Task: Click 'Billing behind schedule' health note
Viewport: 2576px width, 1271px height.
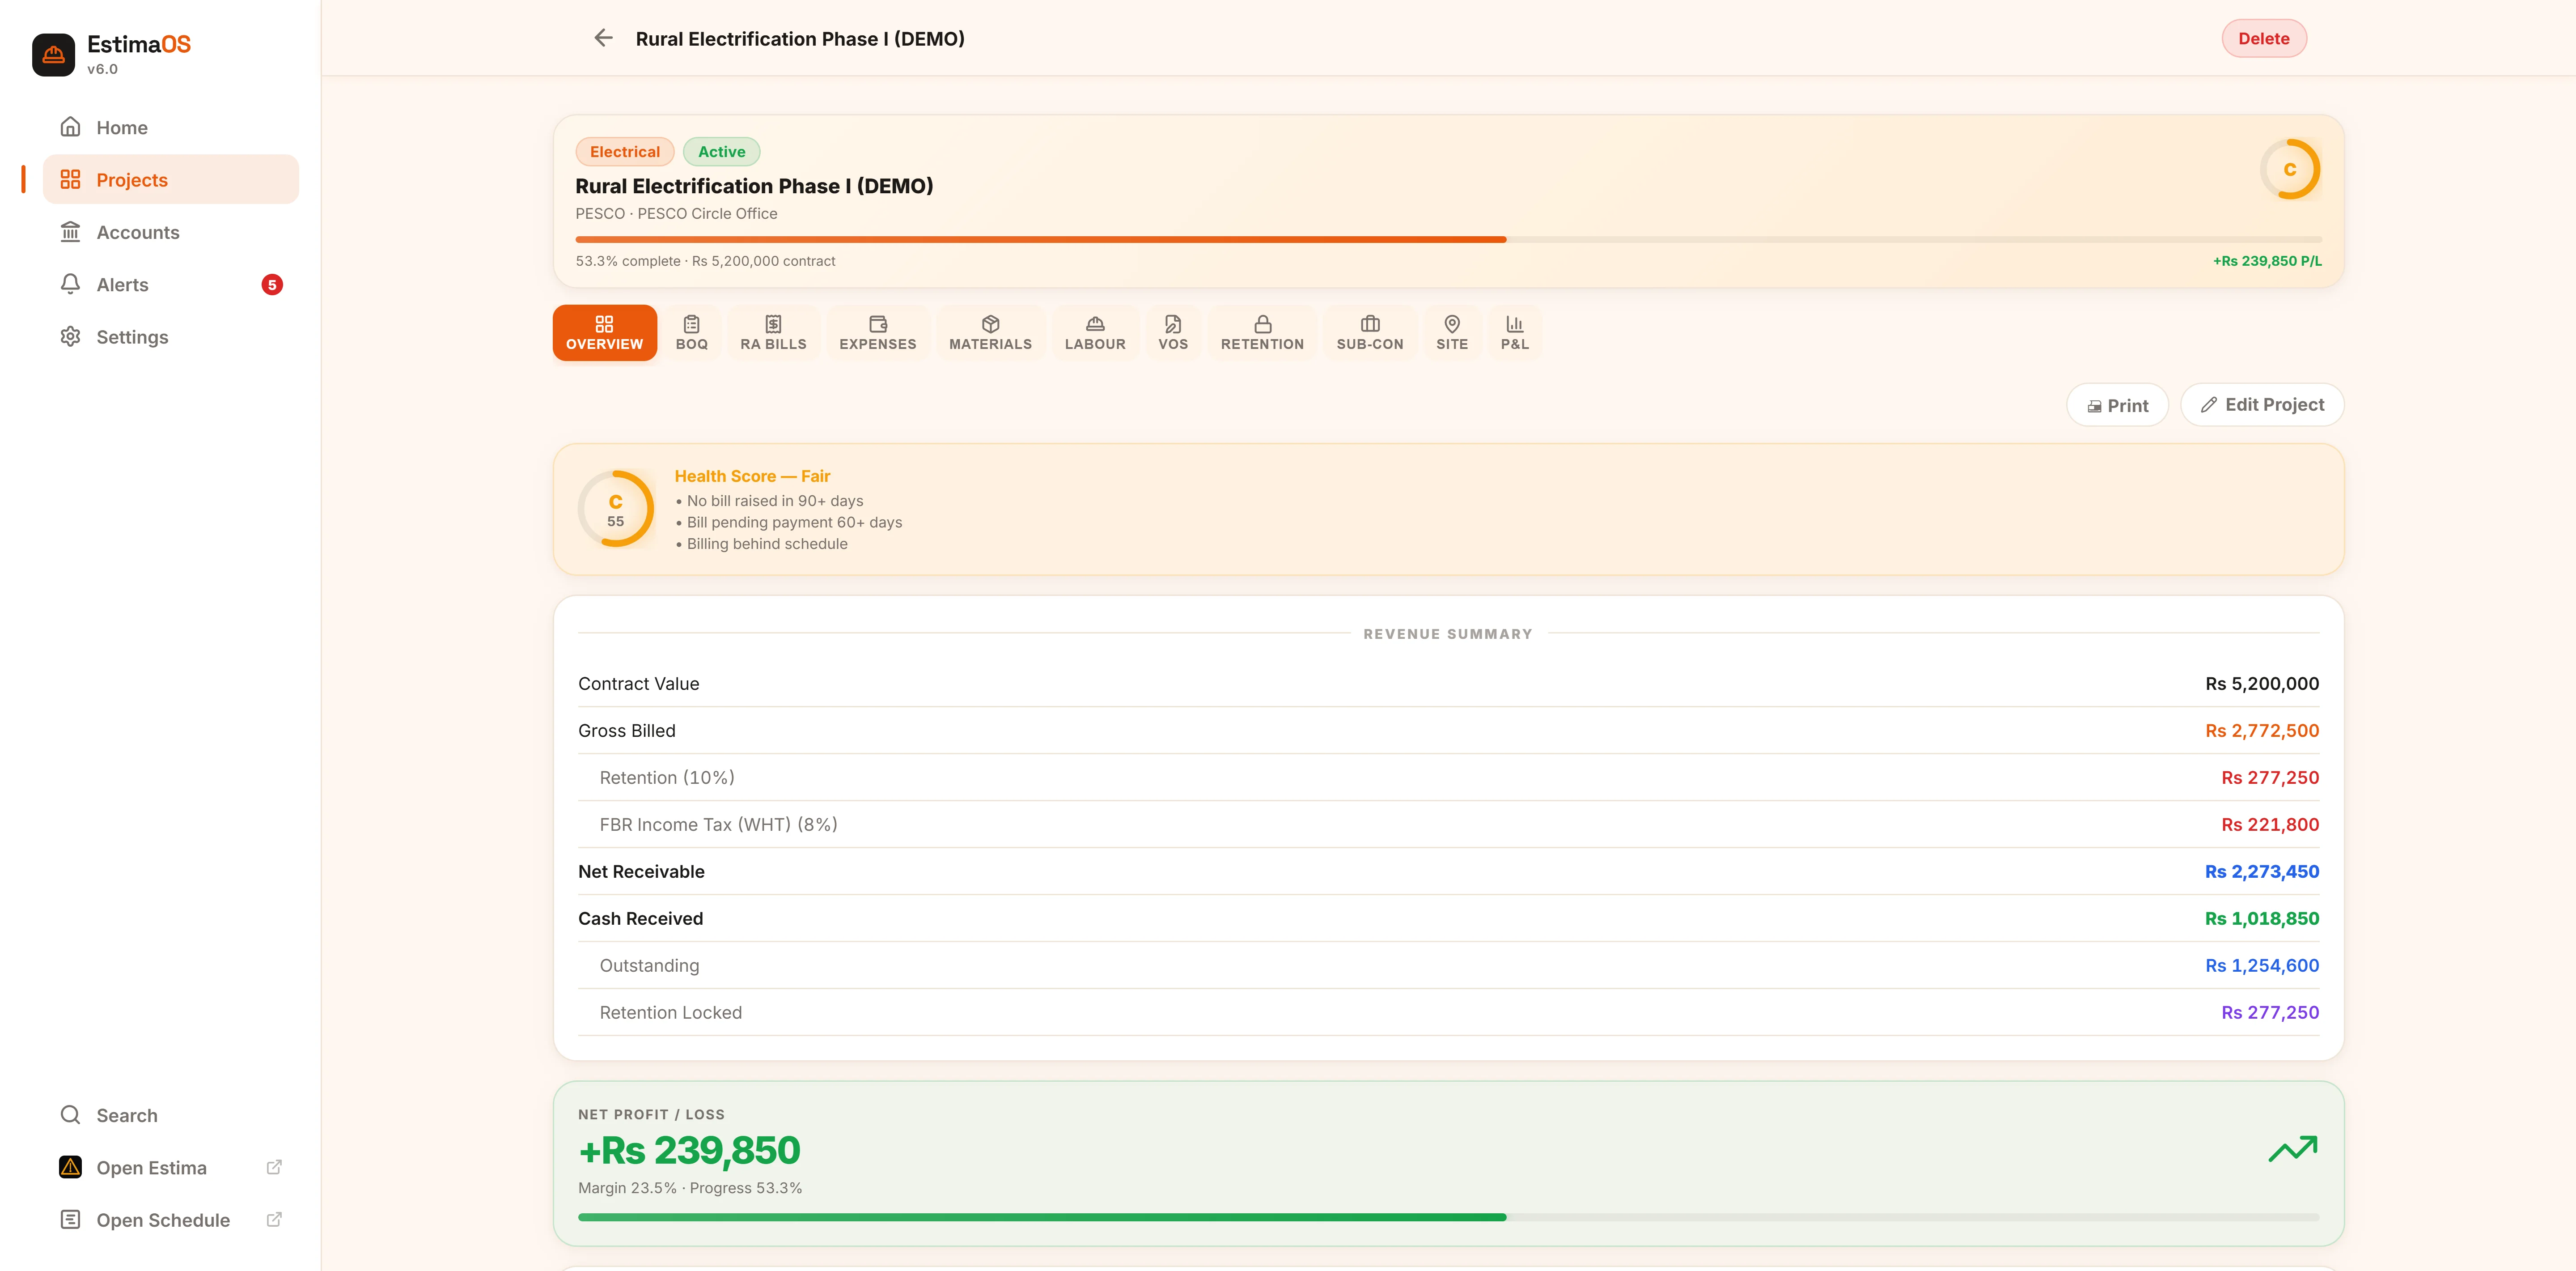Action: [x=767, y=544]
